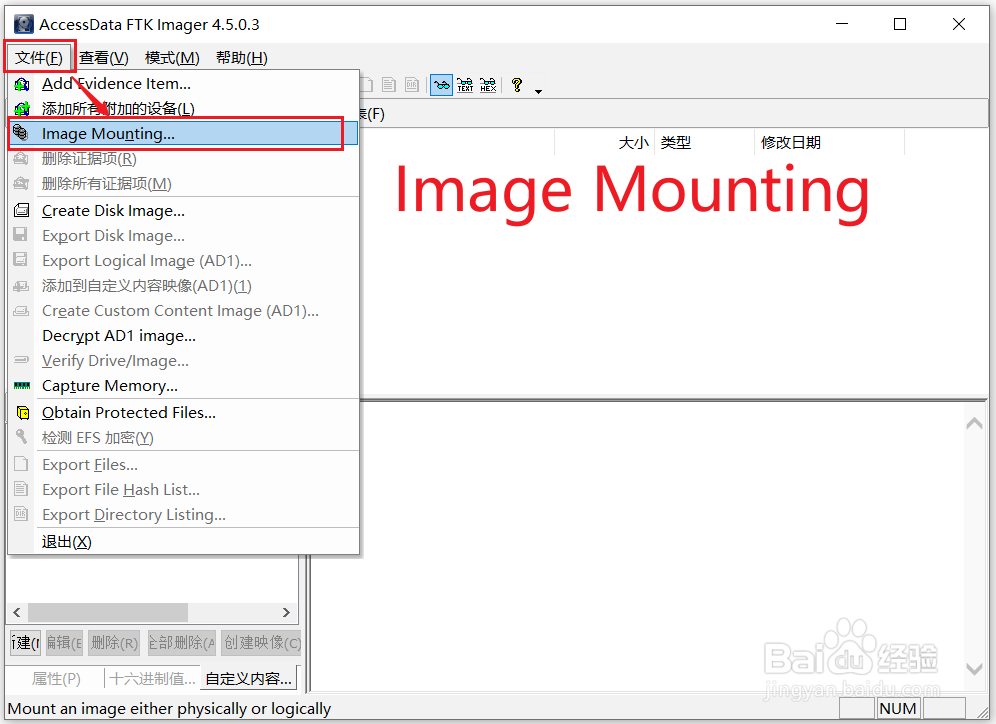Open the toolbar options dropdown arrow
The width and height of the screenshot is (996, 724).
(x=539, y=91)
